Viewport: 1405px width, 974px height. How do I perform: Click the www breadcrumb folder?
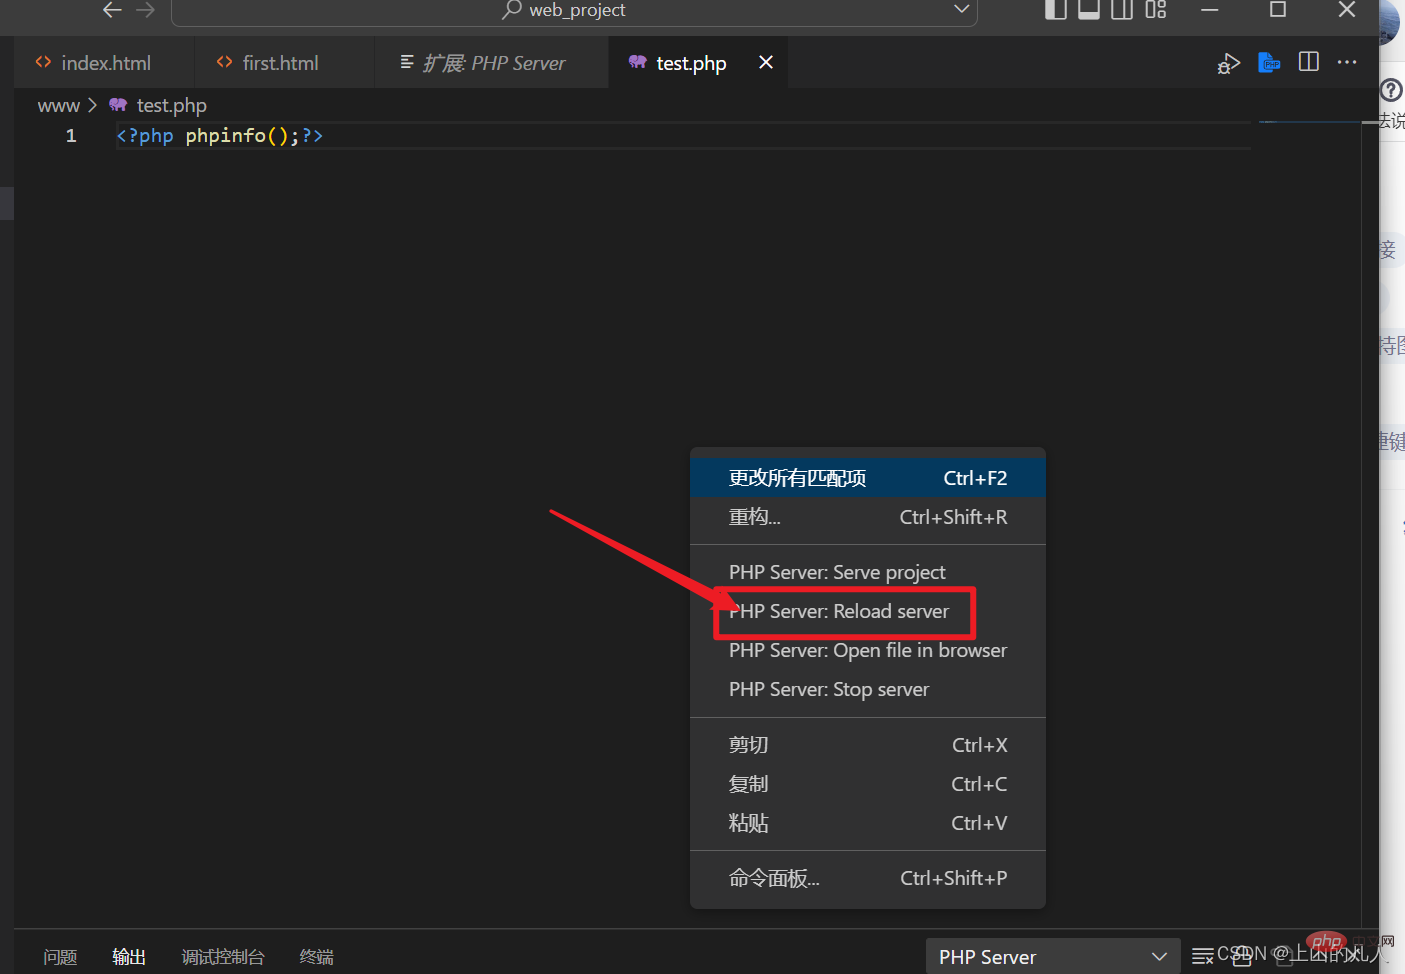point(58,105)
